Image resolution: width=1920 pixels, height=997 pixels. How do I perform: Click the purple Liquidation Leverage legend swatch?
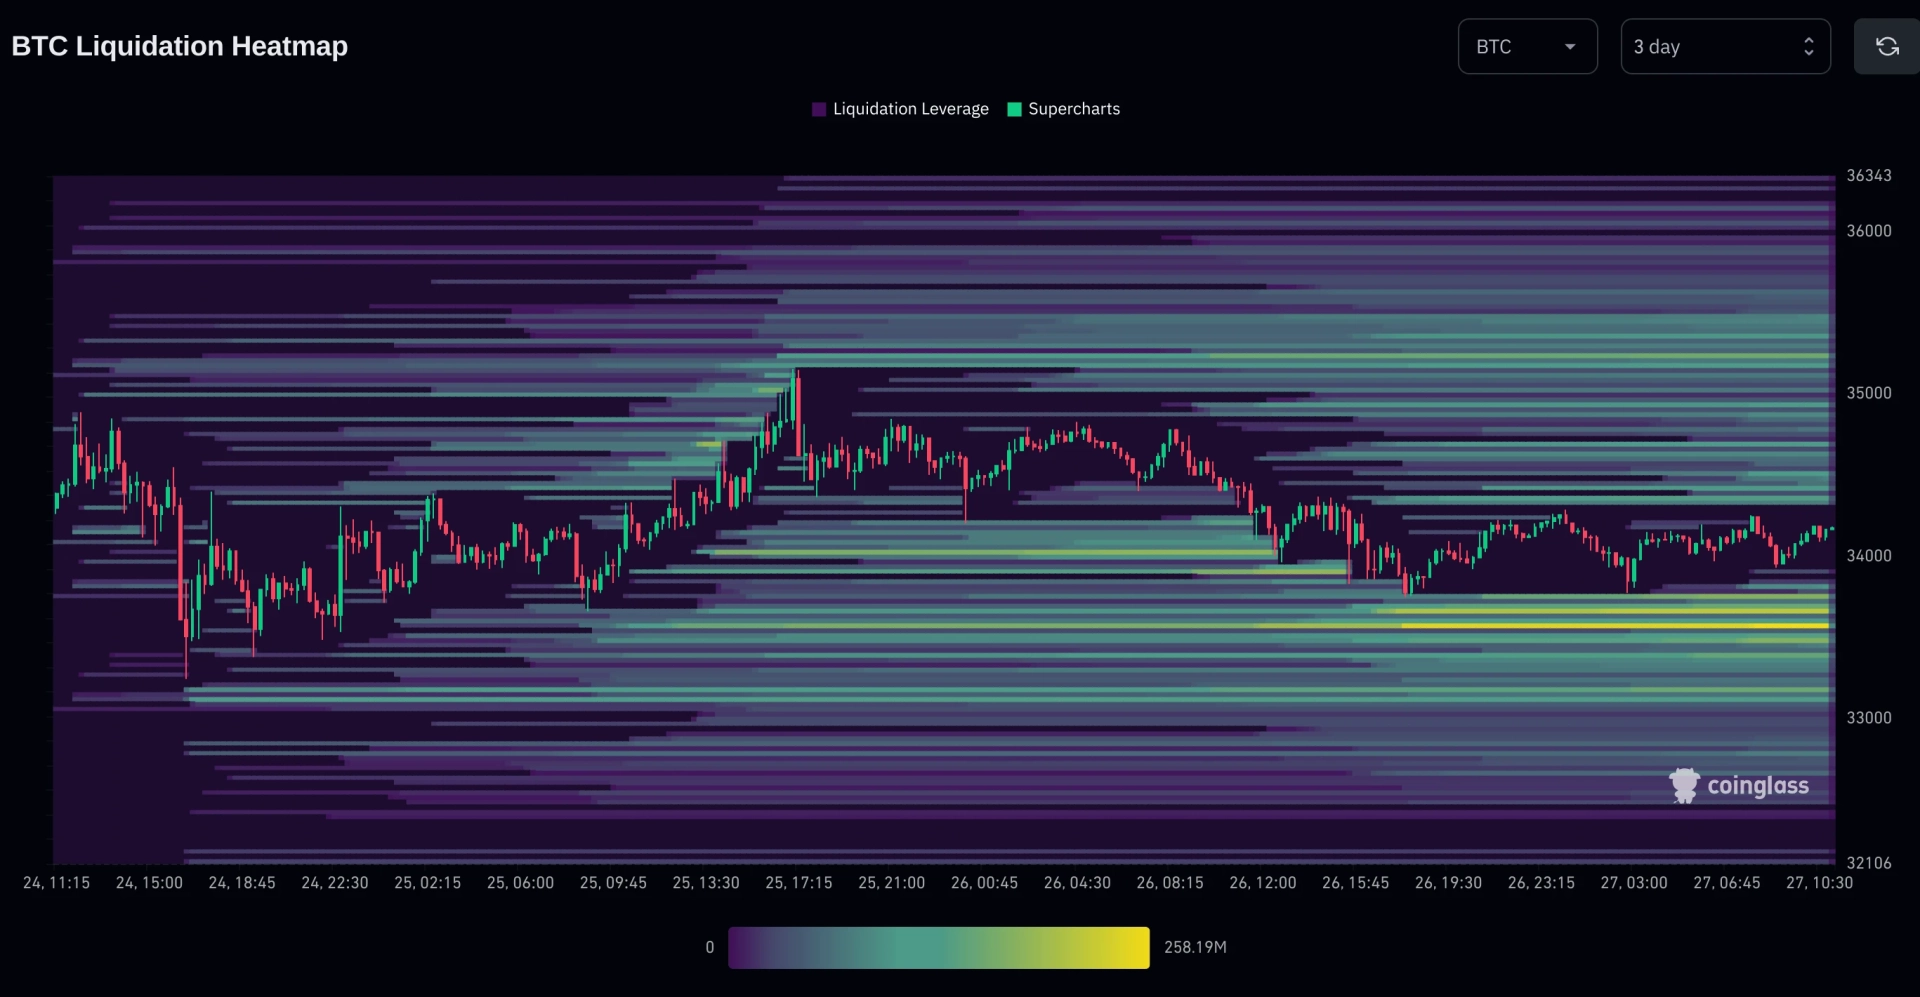click(x=819, y=109)
